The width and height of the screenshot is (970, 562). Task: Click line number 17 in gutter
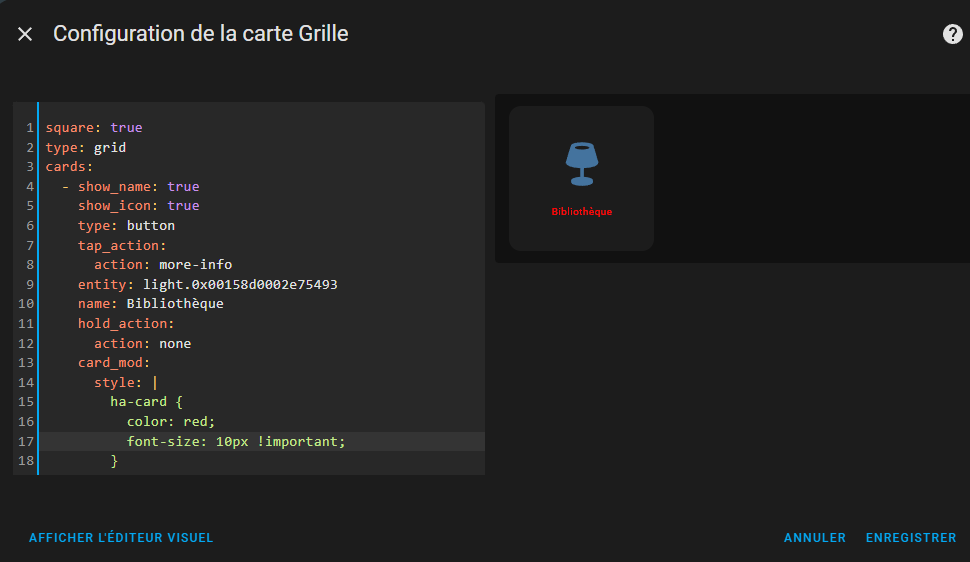click(26, 441)
